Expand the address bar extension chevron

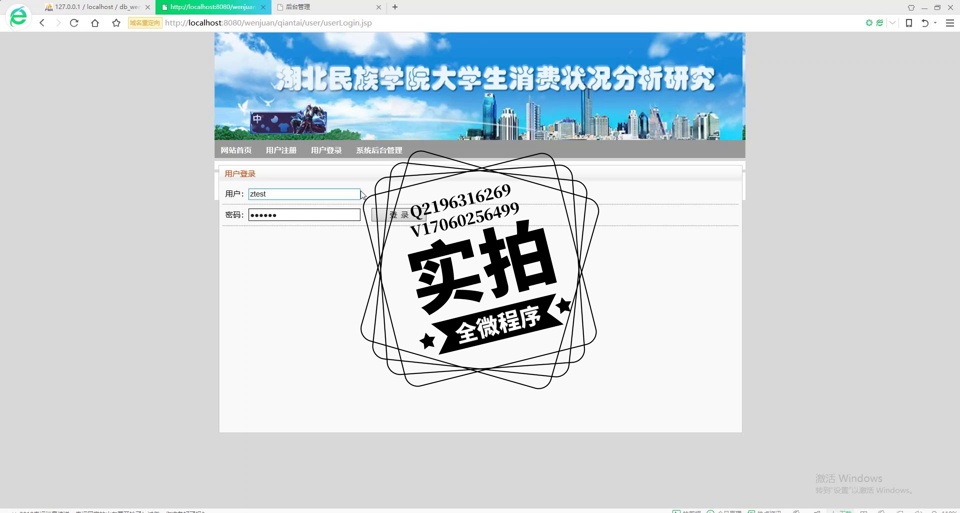click(892, 23)
